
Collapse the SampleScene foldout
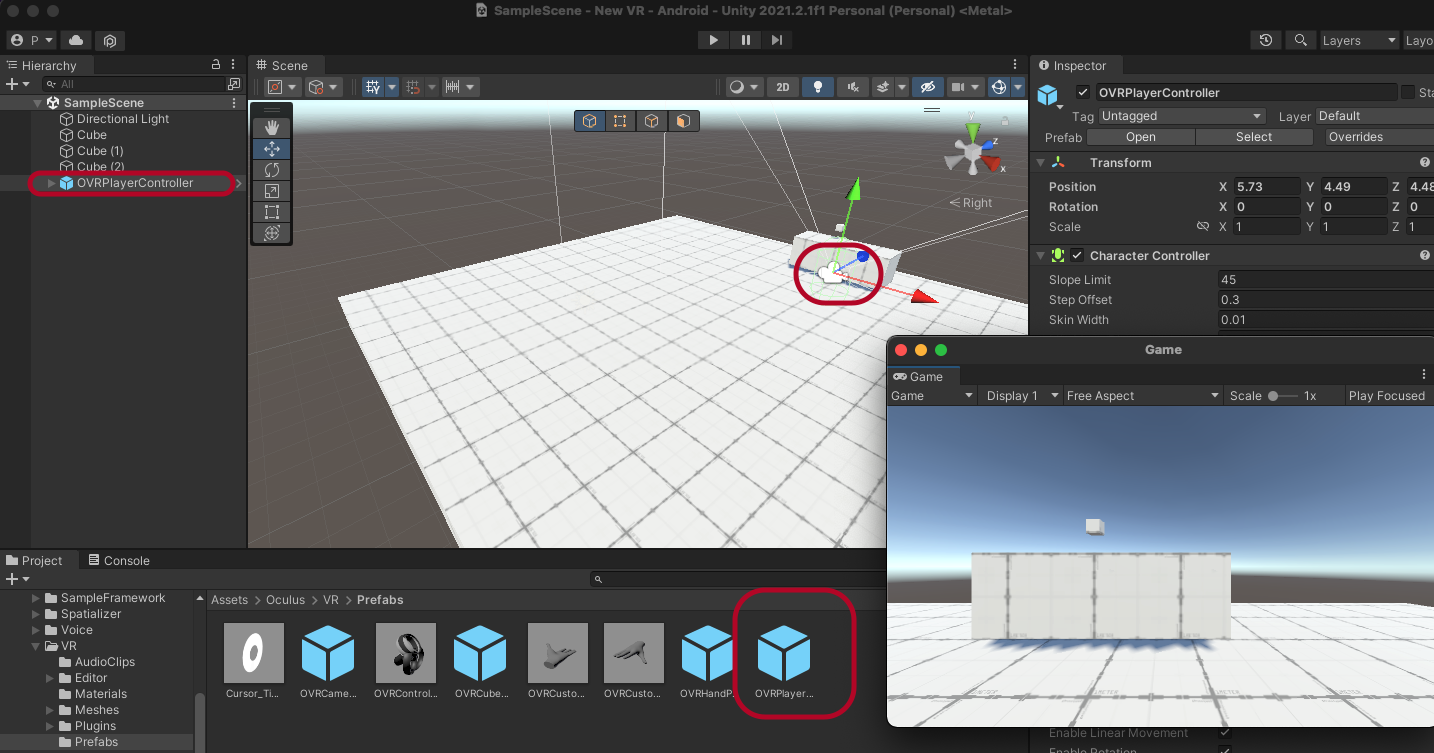pyautogui.click(x=38, y=103)
